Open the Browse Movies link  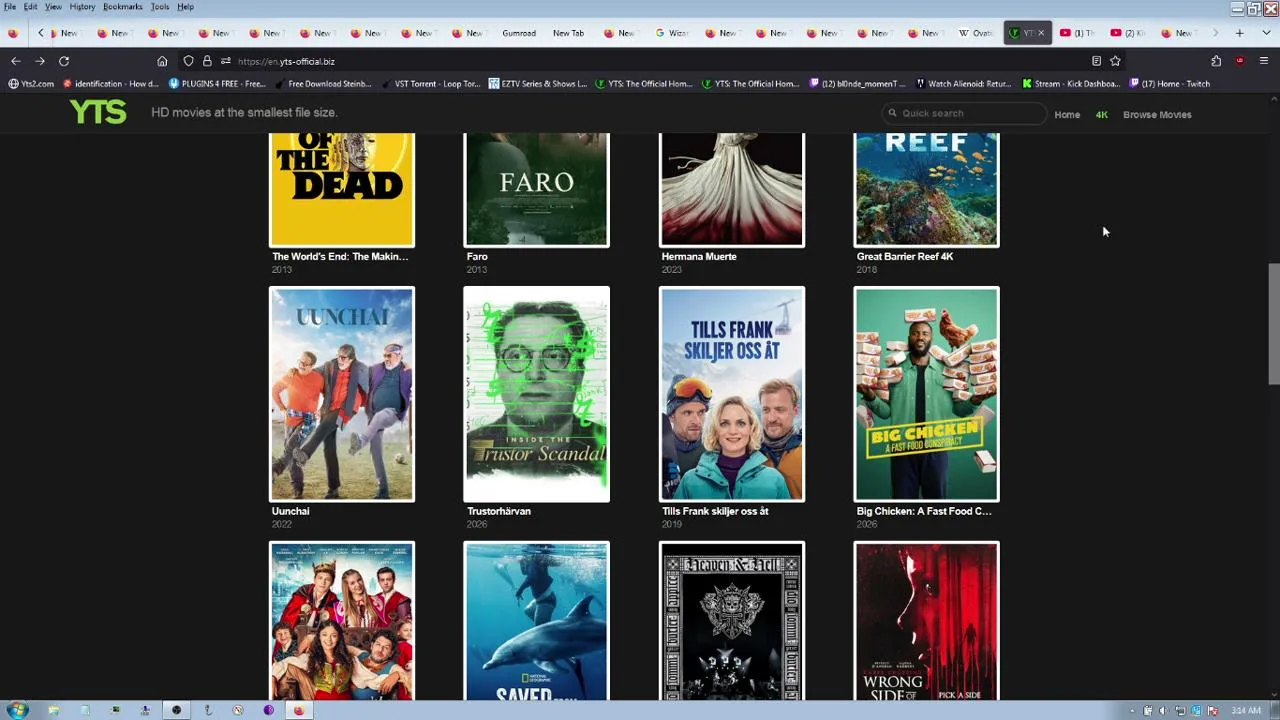pos(1157,115)
